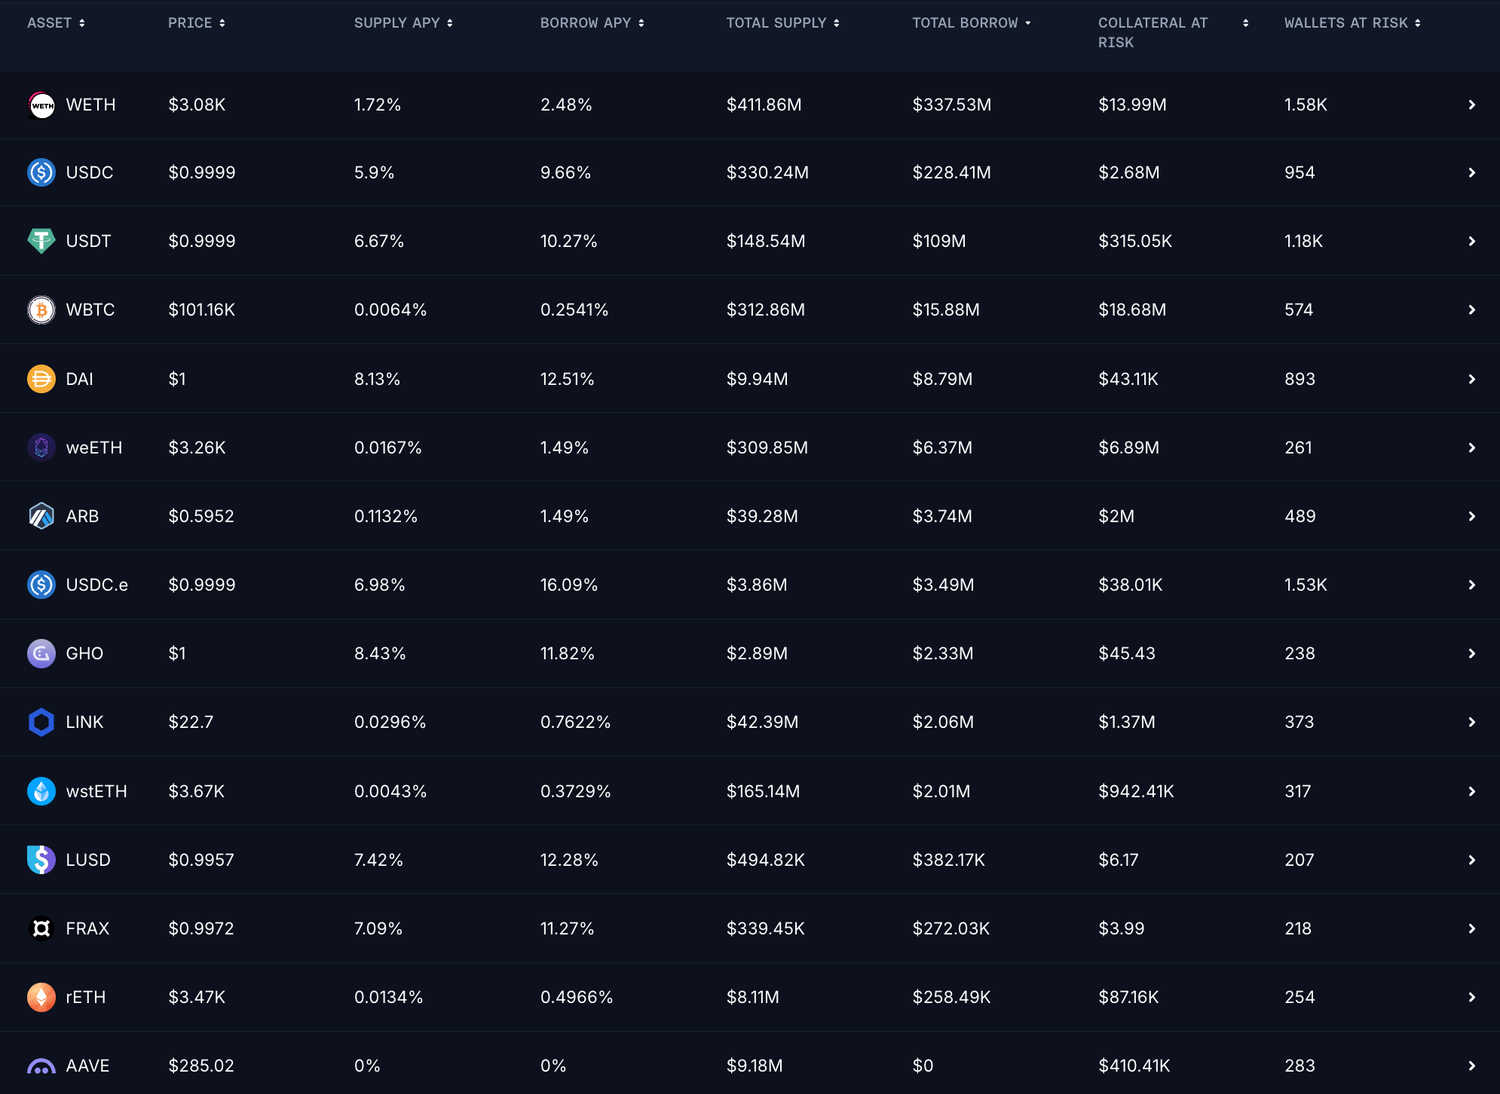This screenshot has width=1500, height=1094.
Task: Click the WETH token icon
Action: coord(41,105)
